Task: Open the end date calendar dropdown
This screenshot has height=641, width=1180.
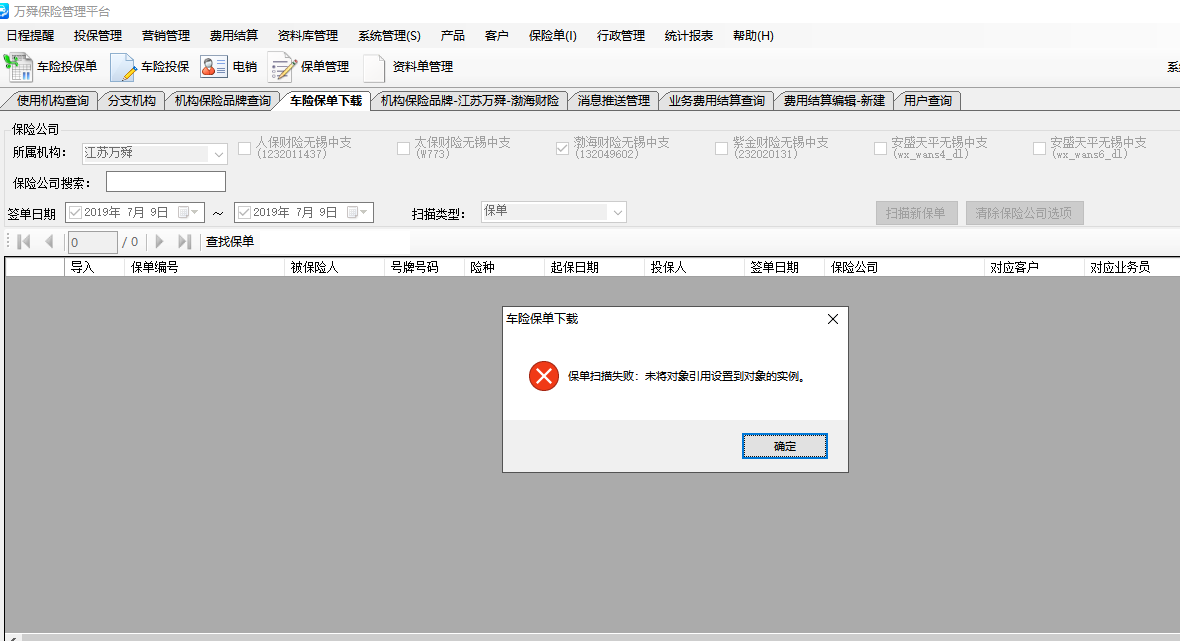Action: coord(357,213)
